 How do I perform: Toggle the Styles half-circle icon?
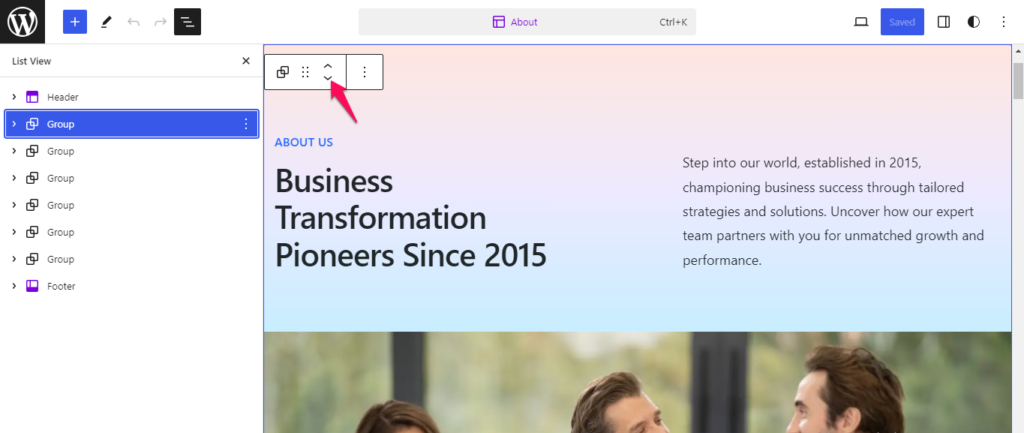click(x=973, y=22)
